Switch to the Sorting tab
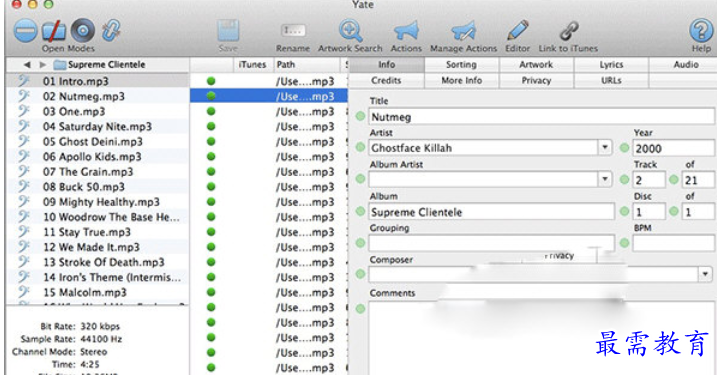 pyautogui.click(x=461, y=64)
